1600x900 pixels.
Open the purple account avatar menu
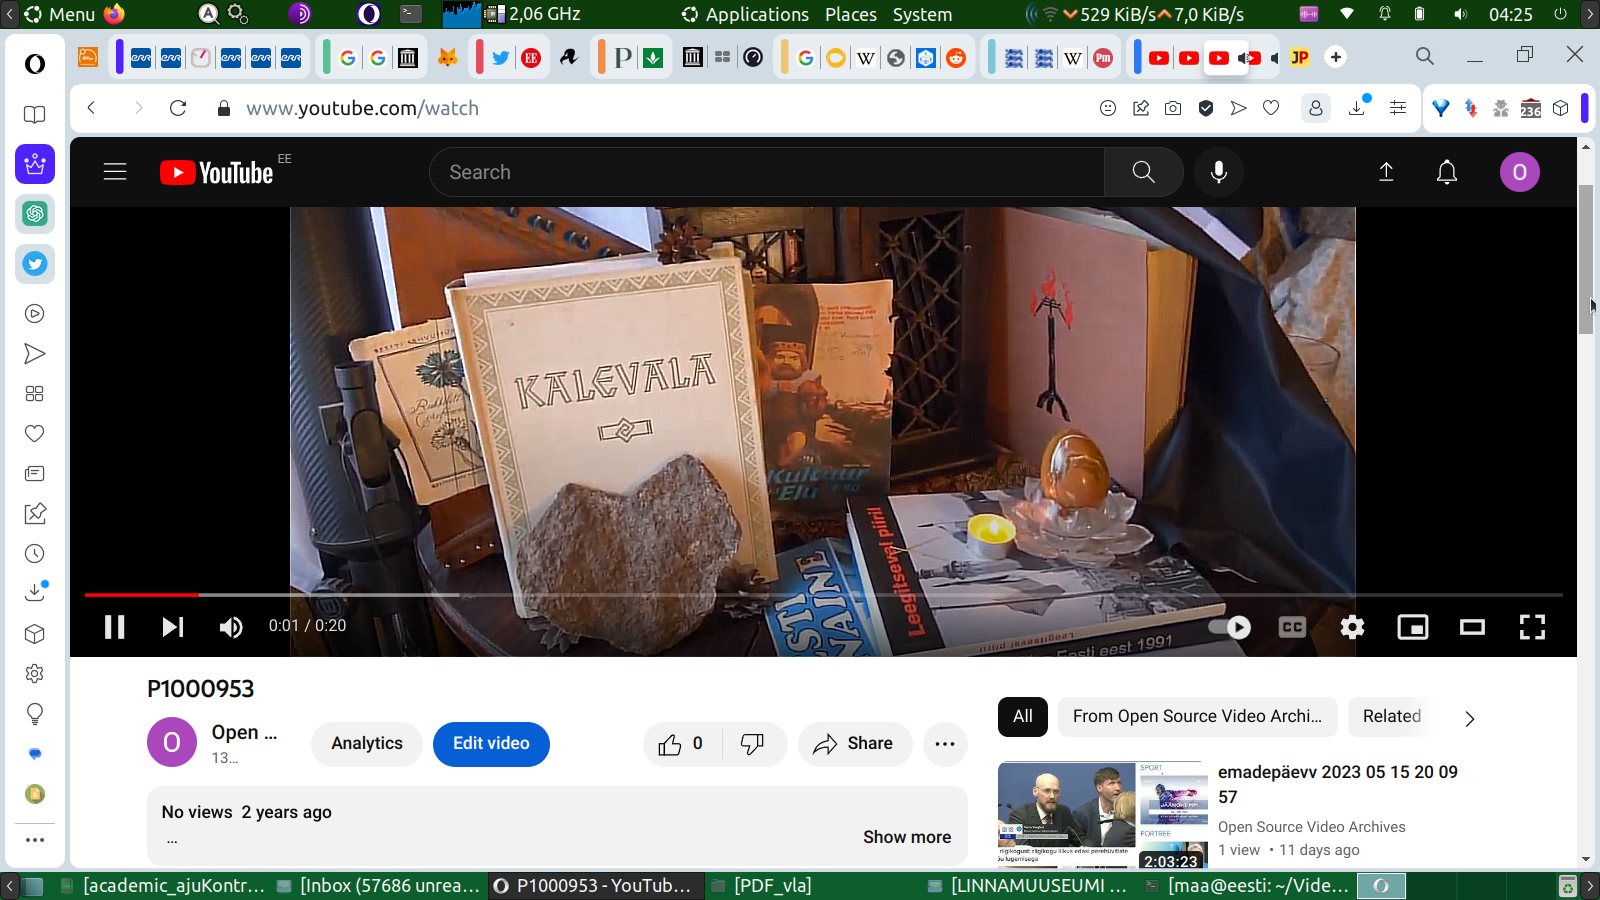tap(1519, 172)
